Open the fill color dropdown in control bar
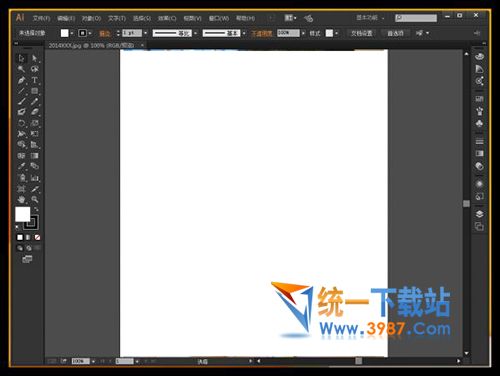Viewport: 500px width, 376px height. pos(72,33)
